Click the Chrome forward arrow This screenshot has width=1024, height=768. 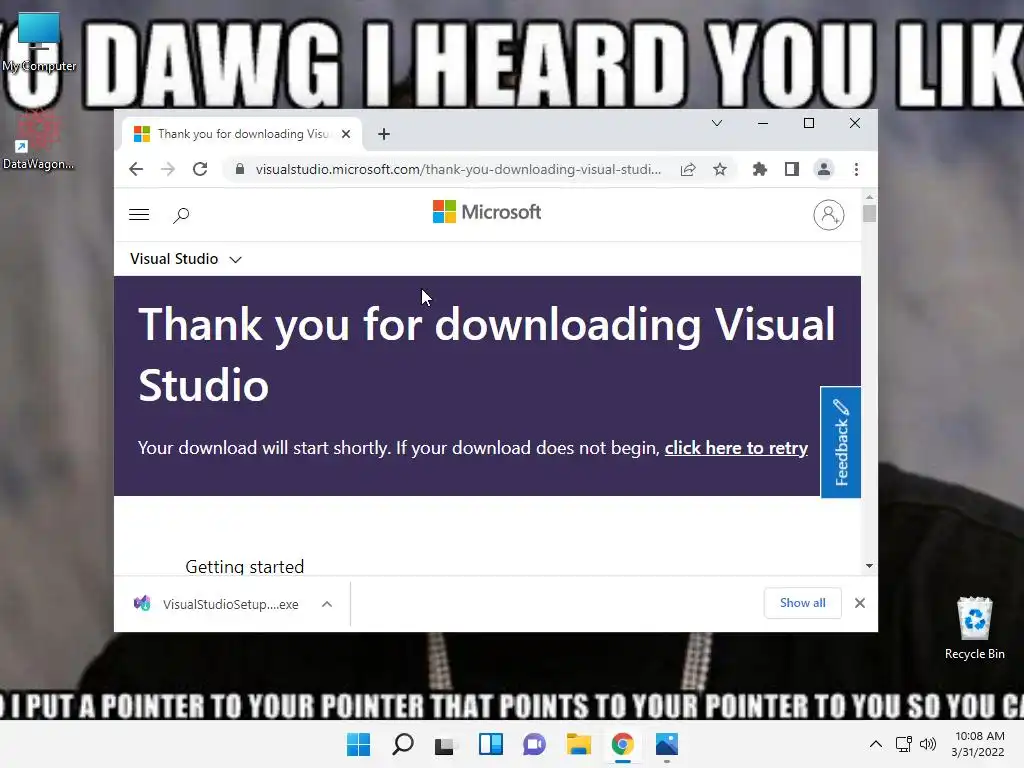pyautogui.click(x=168, y=169)
